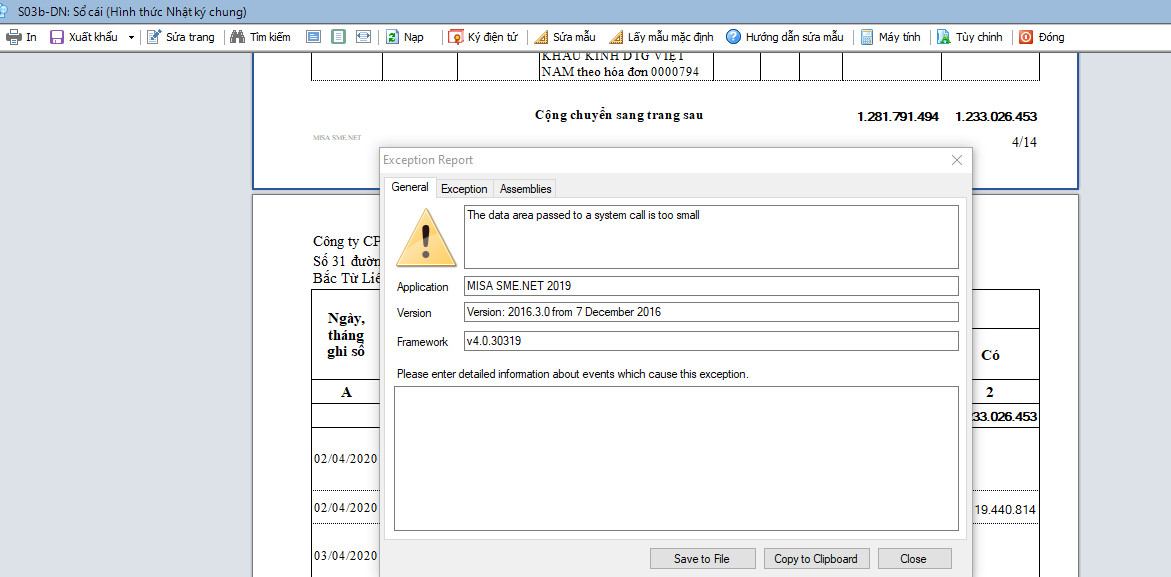Screen dimensions: 1171x577
Task: Open the Xuất khẩu dropdown arrow
Action: pyautogui.click(x=131, y=37)
